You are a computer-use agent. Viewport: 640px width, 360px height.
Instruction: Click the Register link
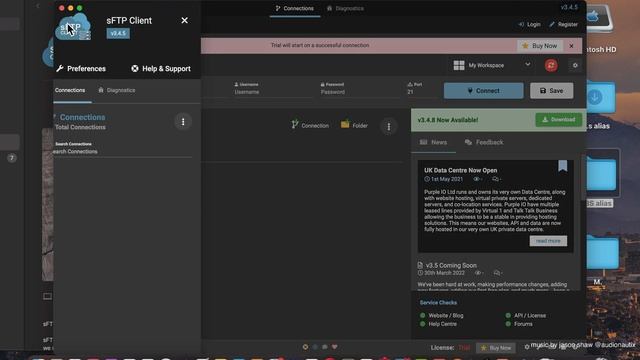pos(564,24)
